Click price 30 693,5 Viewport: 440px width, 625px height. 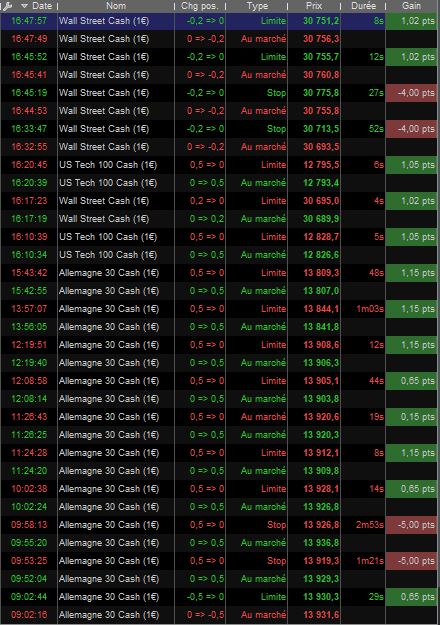click(x=321, y=147)
